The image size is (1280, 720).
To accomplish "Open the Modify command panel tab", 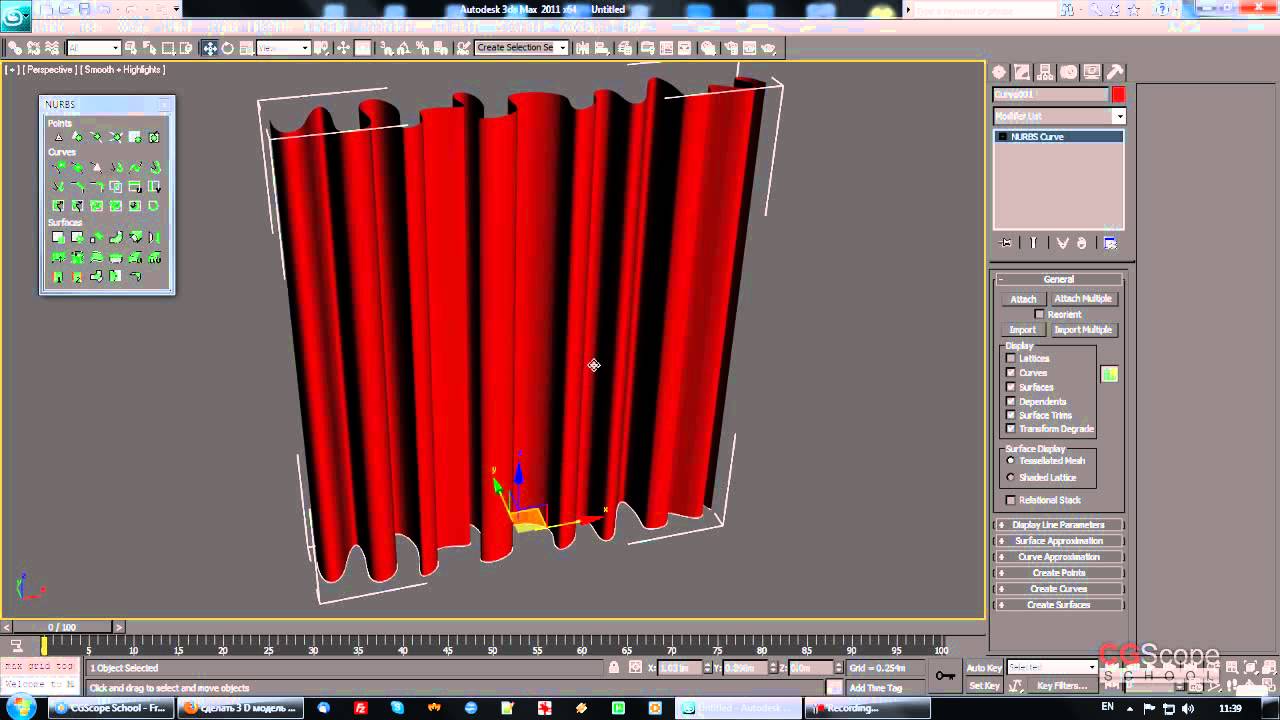I will pos(1022,72).
